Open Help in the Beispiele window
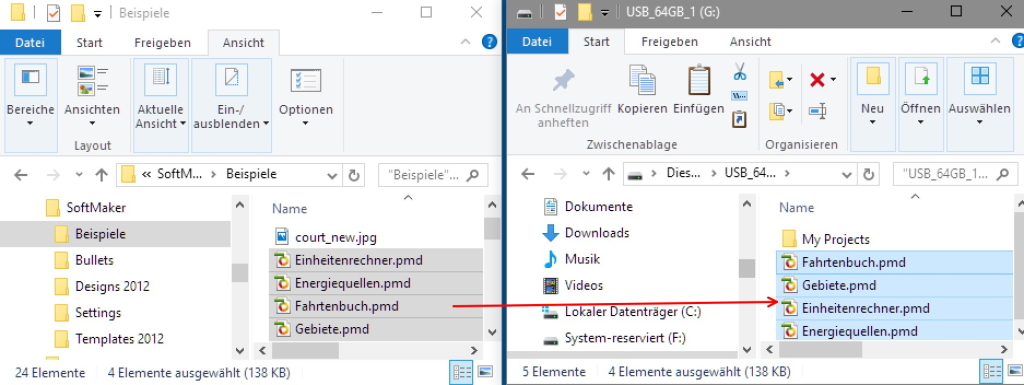 [489, 42]
